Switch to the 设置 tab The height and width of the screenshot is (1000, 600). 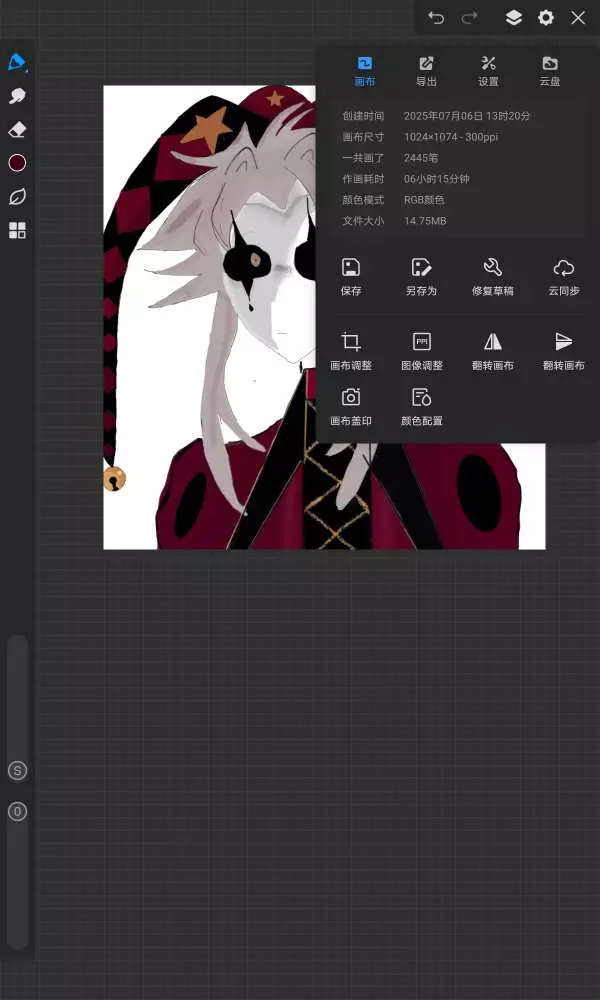pyautogui.click(x=488, y=71)
